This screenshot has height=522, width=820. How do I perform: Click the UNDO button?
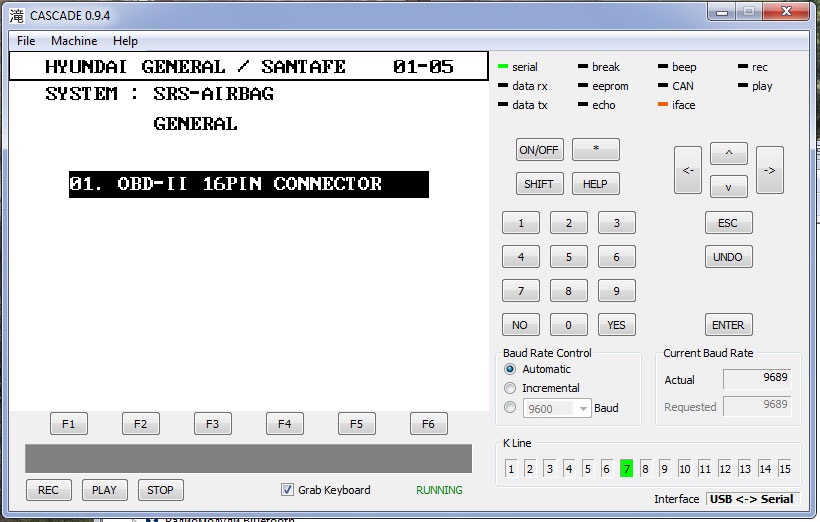(x=728, y=257)
